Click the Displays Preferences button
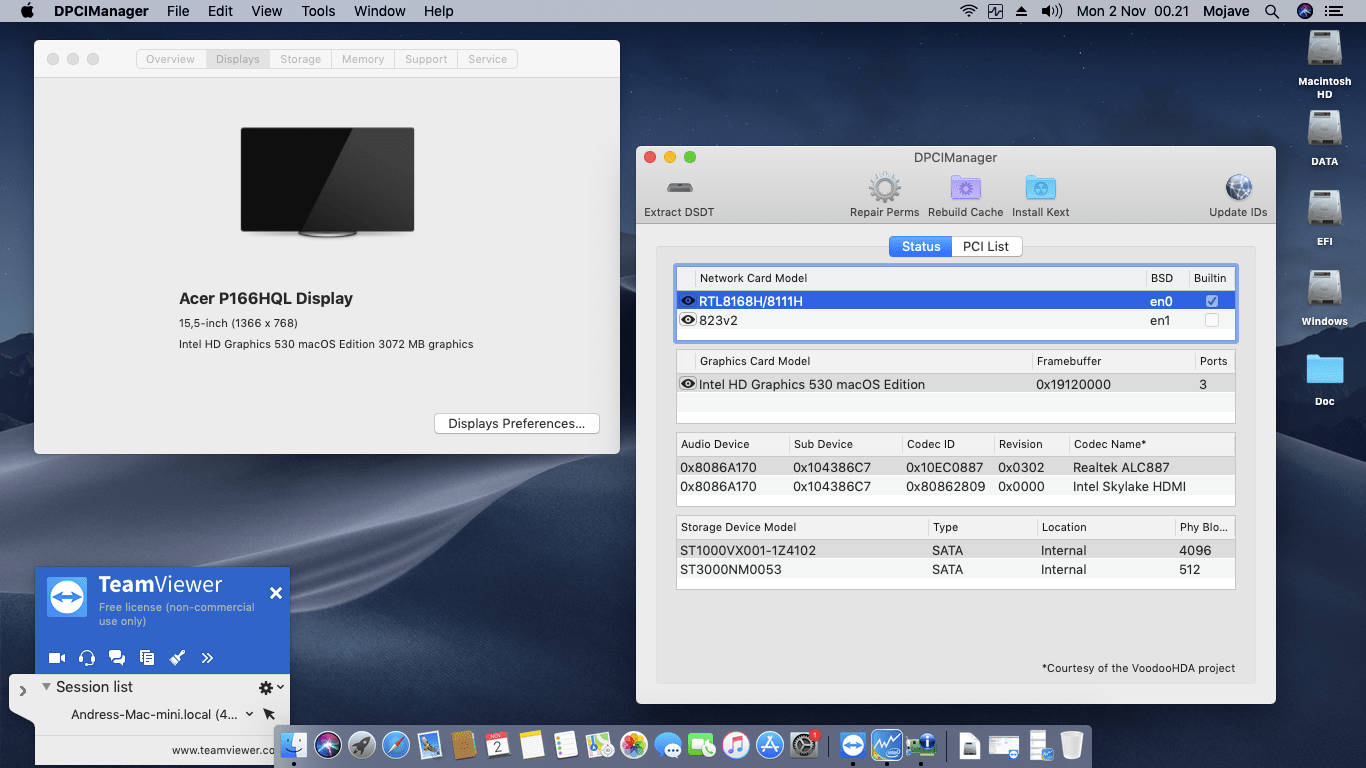 [516, 424]
